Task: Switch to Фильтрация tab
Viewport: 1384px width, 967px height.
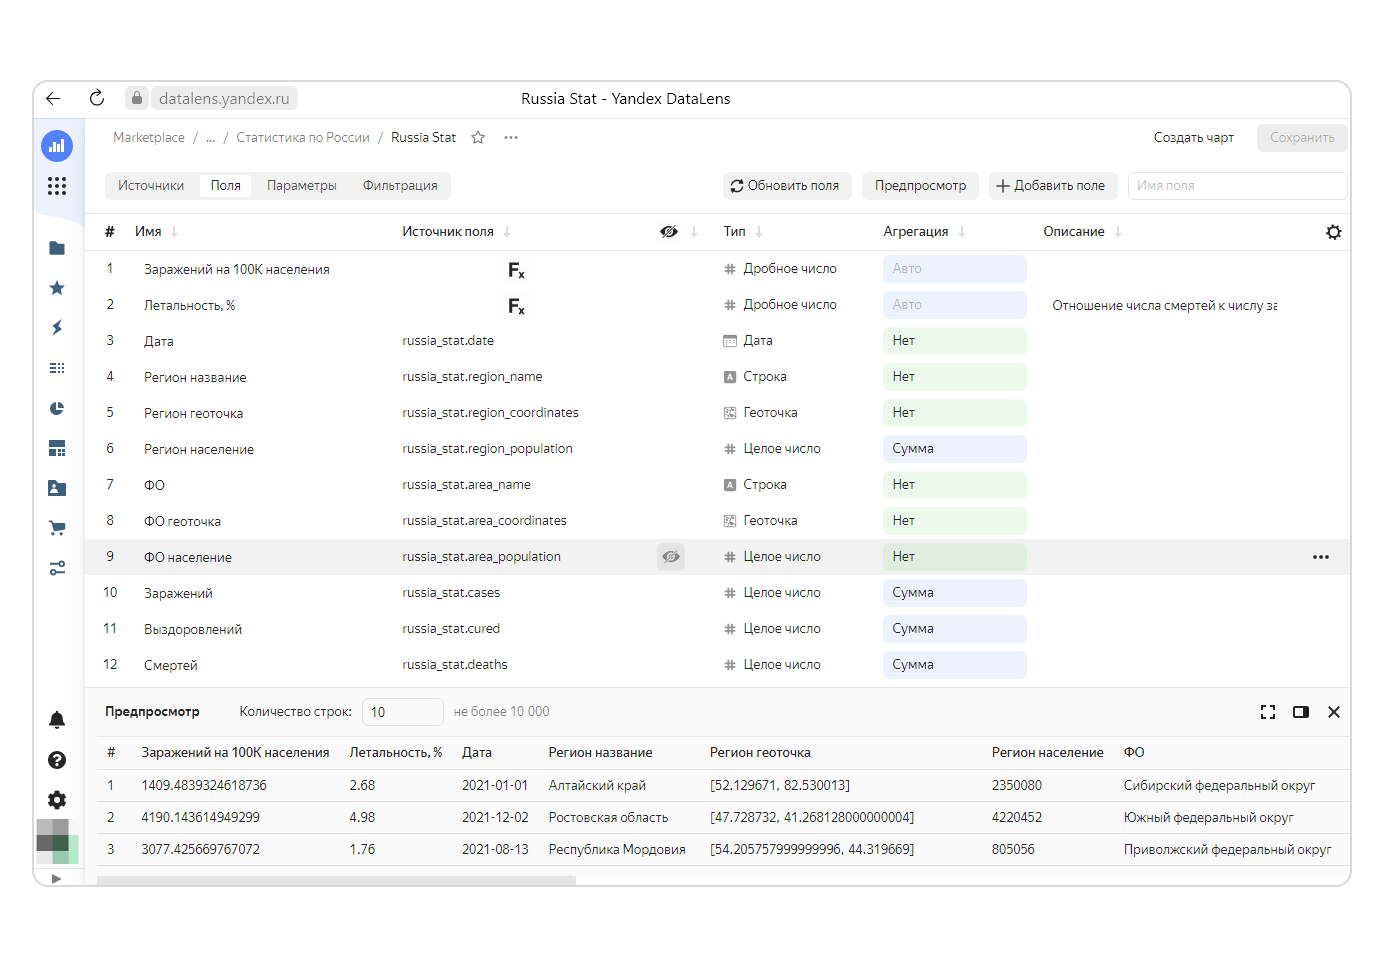Action: point(400,186)
